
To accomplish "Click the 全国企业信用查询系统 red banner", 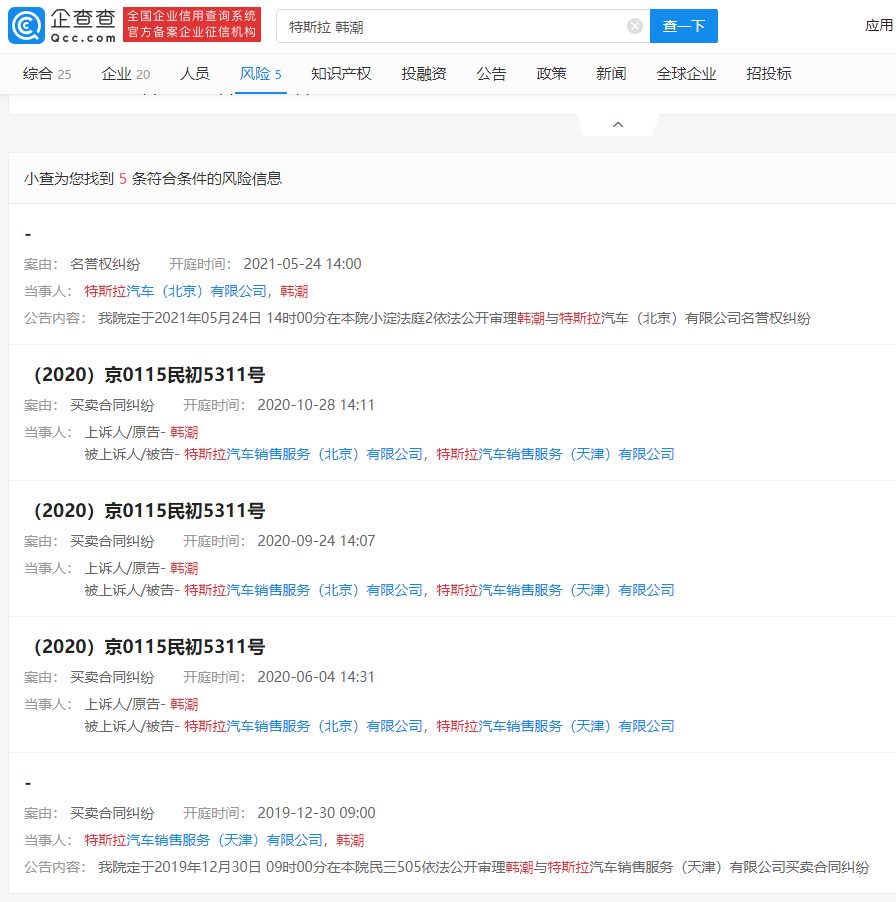I will [192, 25].
